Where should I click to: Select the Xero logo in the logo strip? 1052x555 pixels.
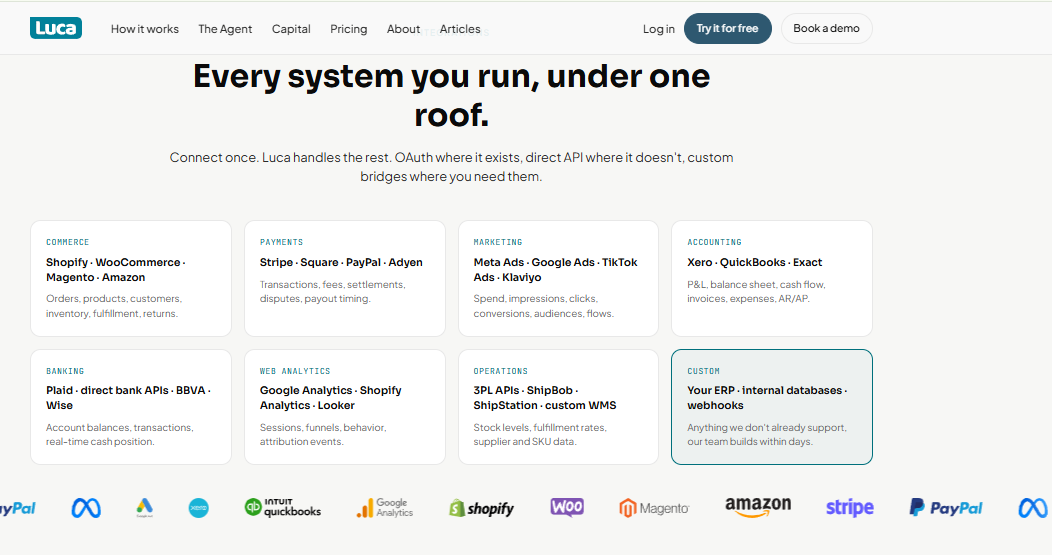pyautogui.click(x=199, y=508)
